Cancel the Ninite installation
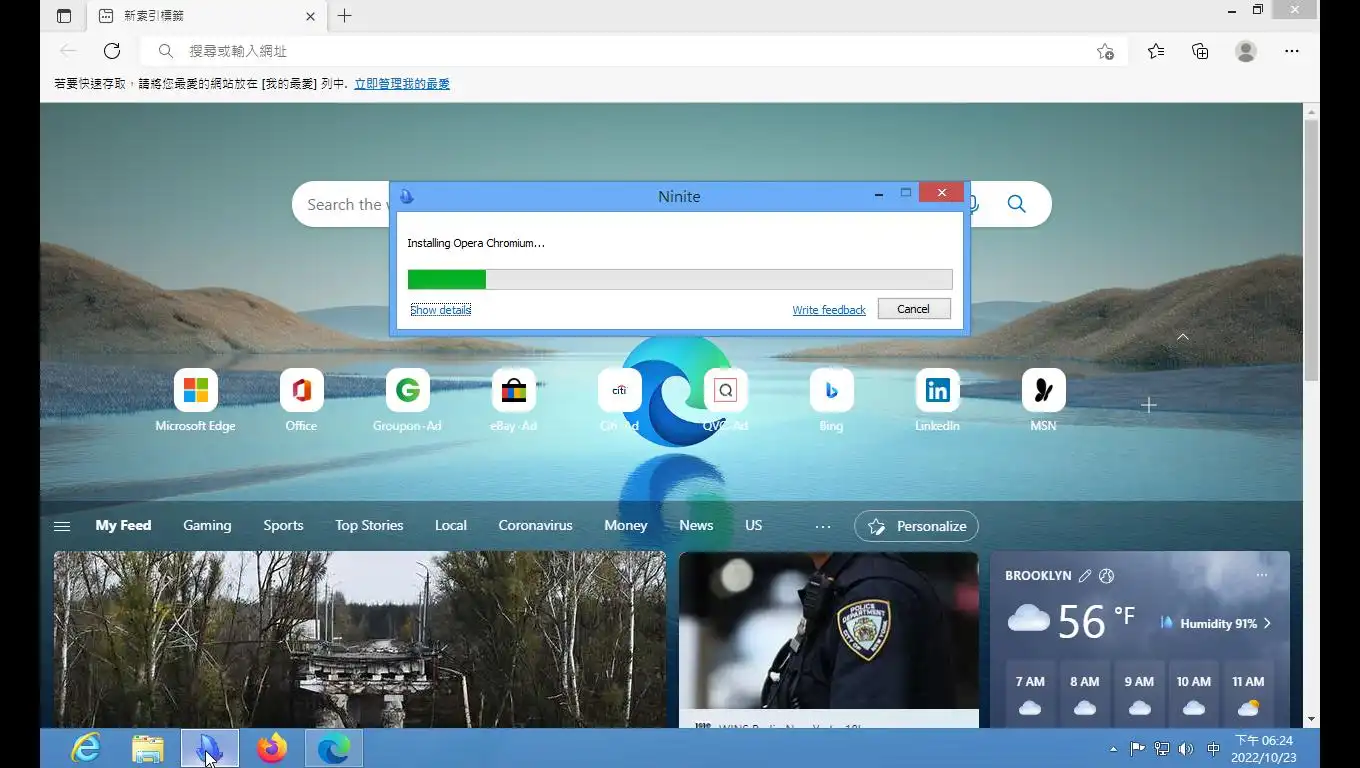This screenshot has height=768, width=1360. click(x=914, y=309)
